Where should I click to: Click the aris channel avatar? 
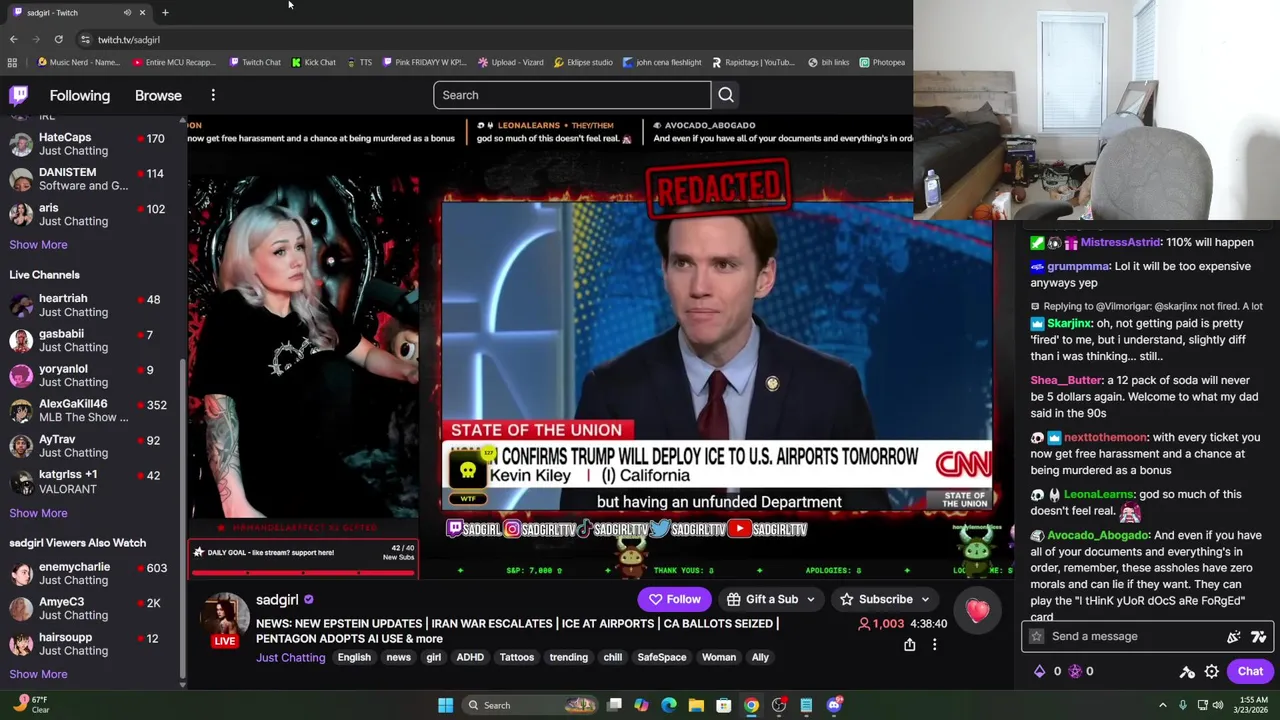20,214
